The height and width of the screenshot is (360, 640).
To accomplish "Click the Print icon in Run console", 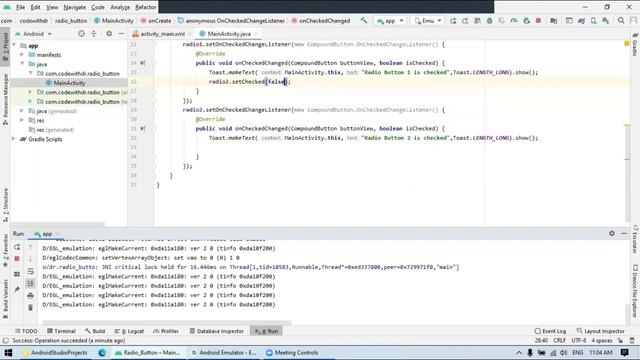I will coord(31,295).
